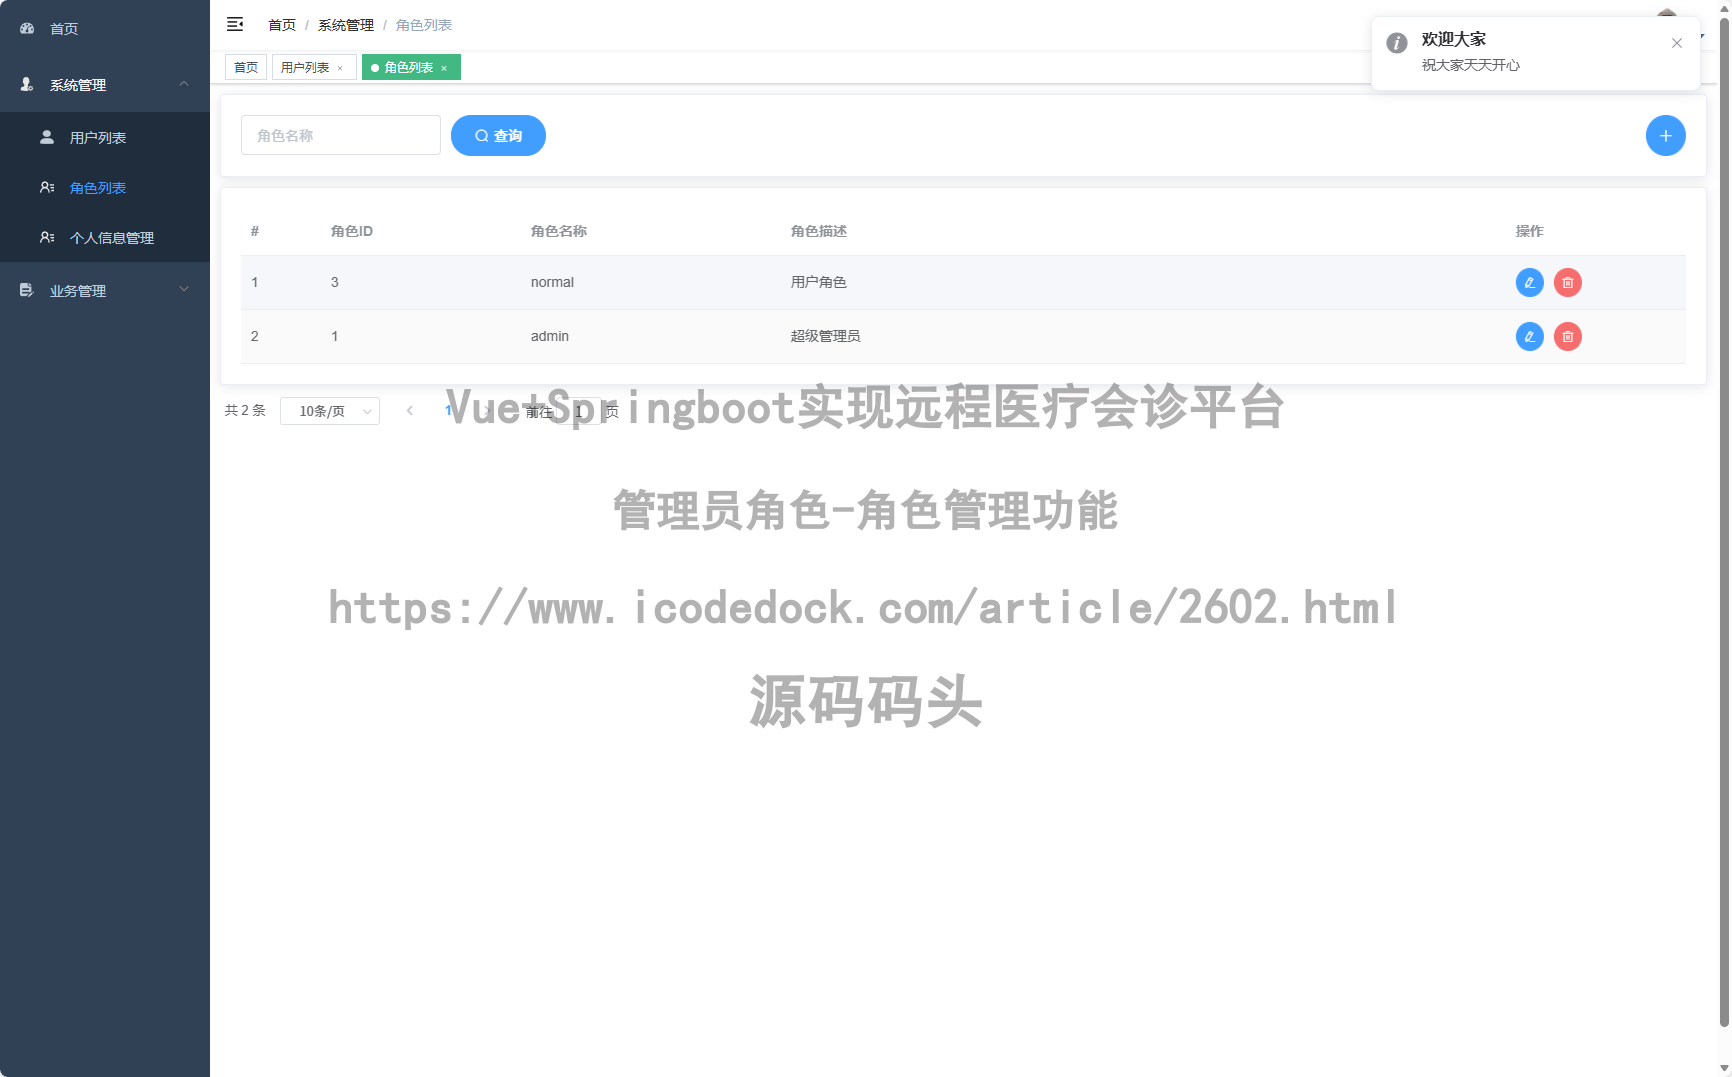Image resolution: width=1732 pixels, height=1077 pixels.
Task: Collapse the sidebar with the hamburger icon
Action: pos(236,24)
